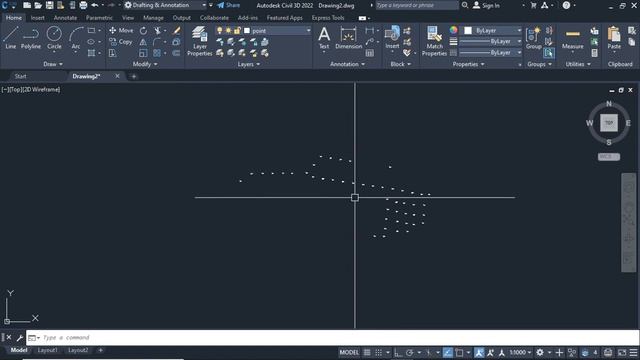Switch to the Layout1 tab

[x=48, y=350]
